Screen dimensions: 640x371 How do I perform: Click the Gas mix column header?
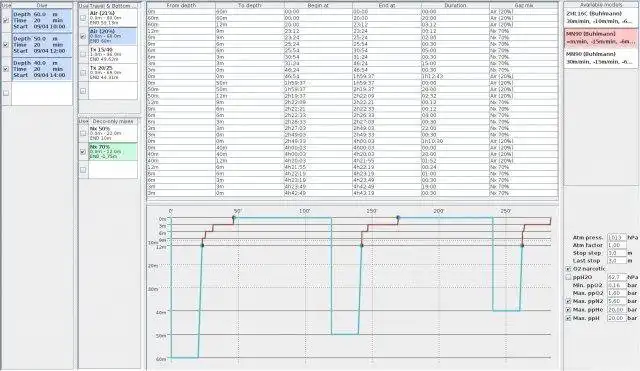(x=524, y=5)
